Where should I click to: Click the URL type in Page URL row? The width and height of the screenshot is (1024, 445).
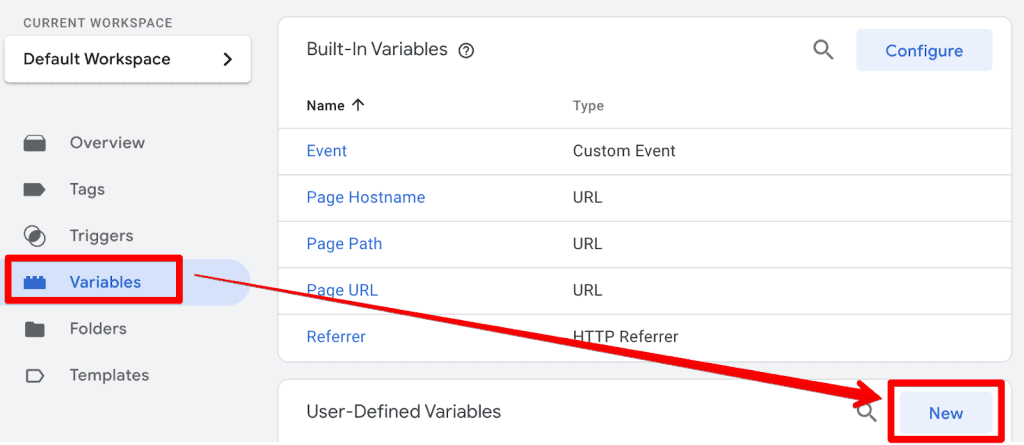point(587,290)
